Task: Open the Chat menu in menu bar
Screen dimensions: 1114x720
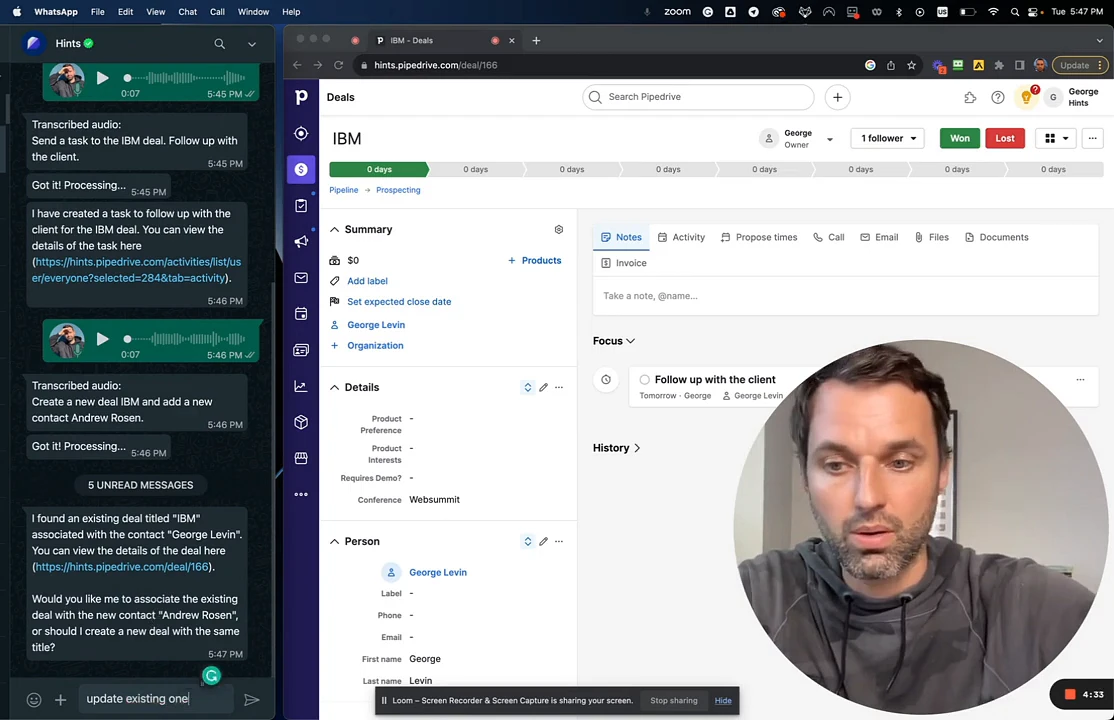Action: (188, 12)
